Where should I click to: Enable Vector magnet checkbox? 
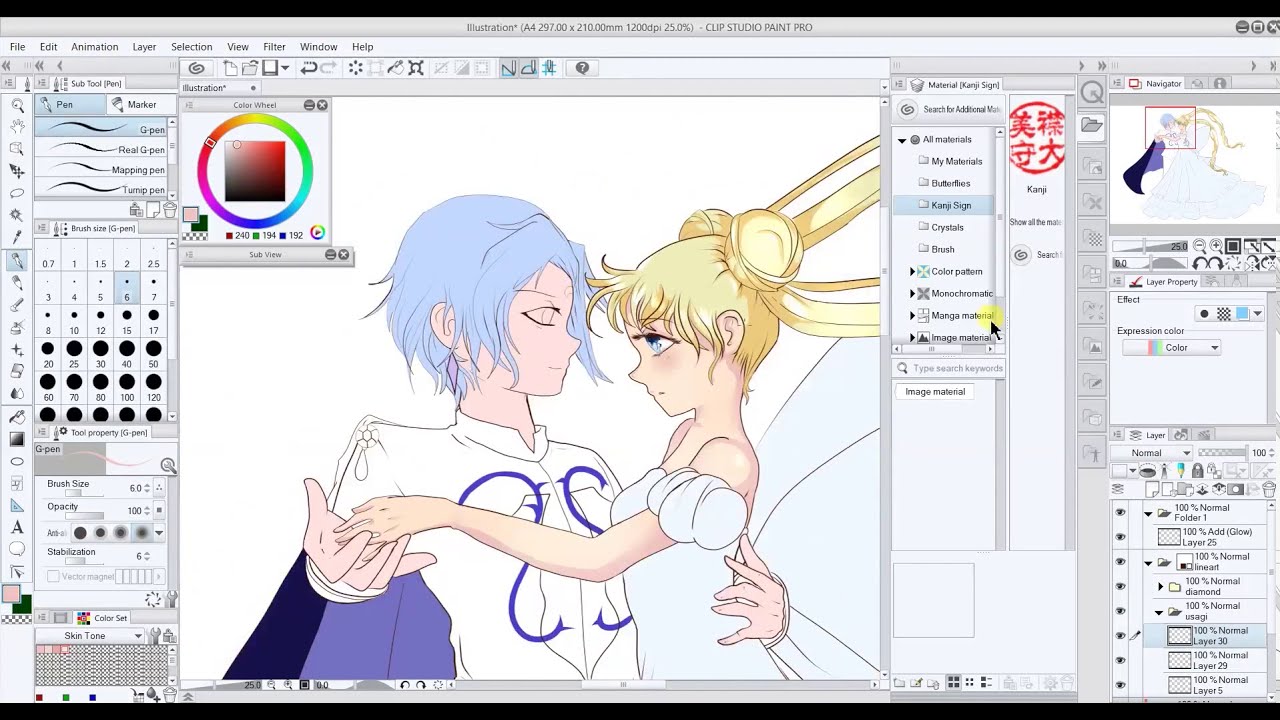[53, 576]
